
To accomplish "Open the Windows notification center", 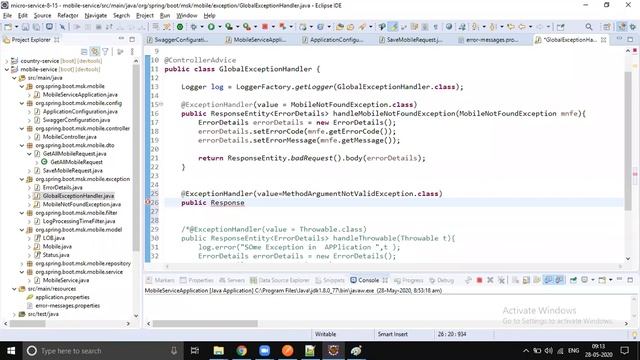I will click(624, 351).
